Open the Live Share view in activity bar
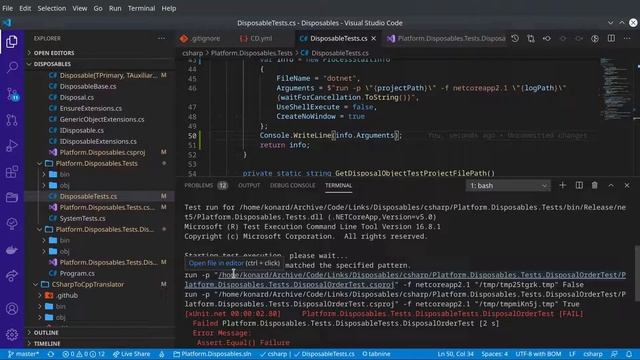Viewport: 640px width, 360px height. (12, 276)
